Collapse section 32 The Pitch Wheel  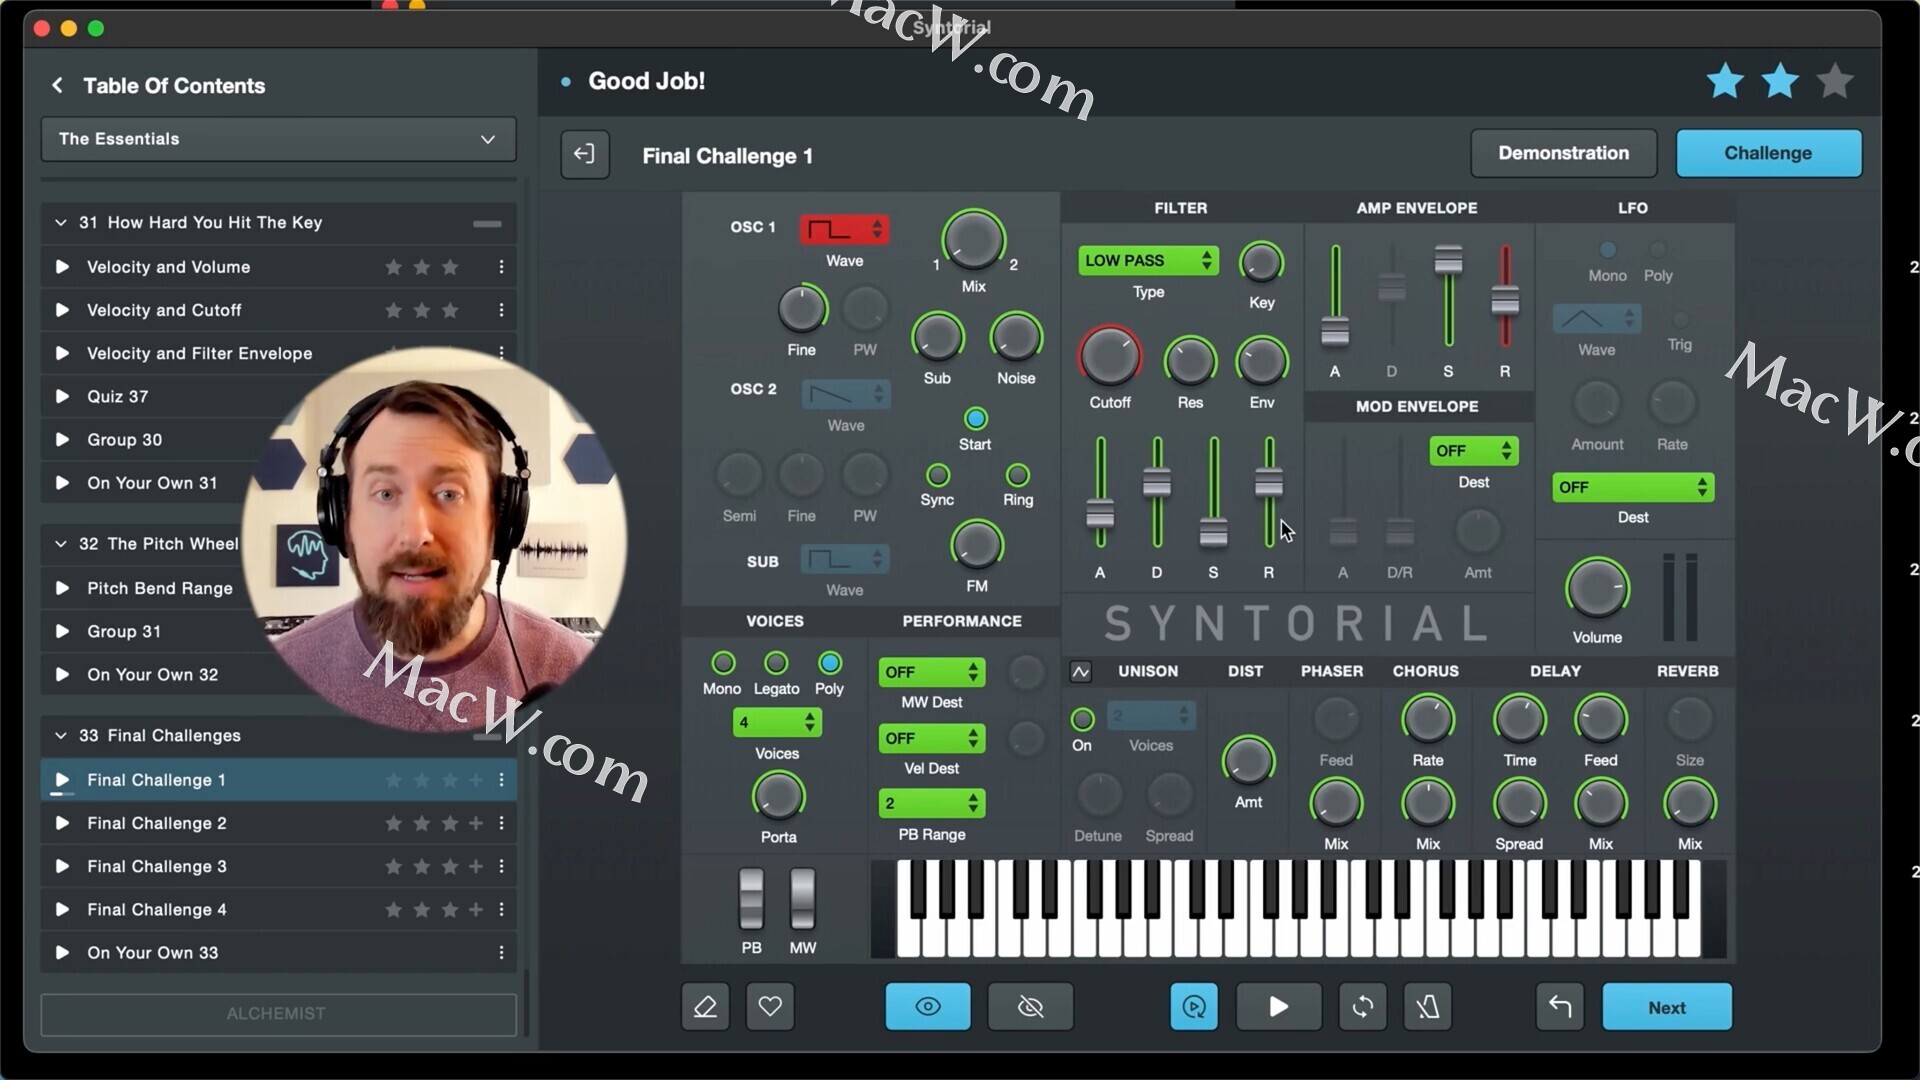(60, 544)
